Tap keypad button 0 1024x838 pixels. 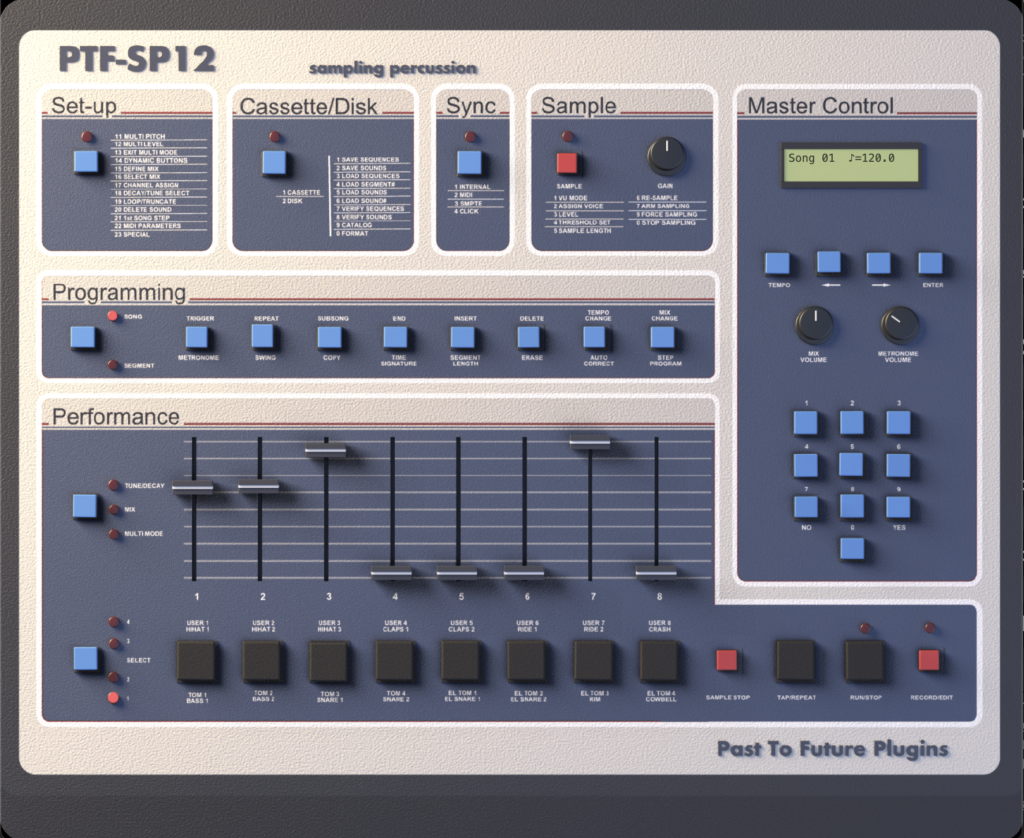852,549
